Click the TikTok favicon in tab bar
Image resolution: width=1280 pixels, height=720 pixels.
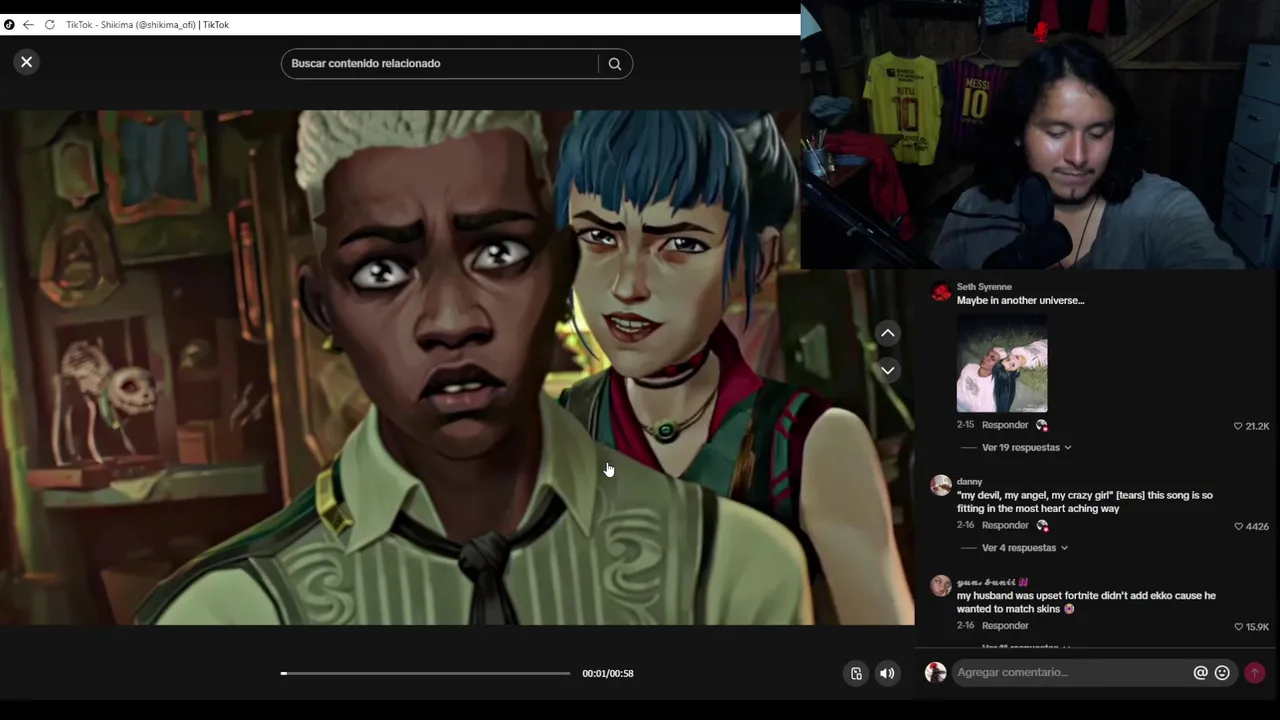pyautogui.click(x=9, y=25)
